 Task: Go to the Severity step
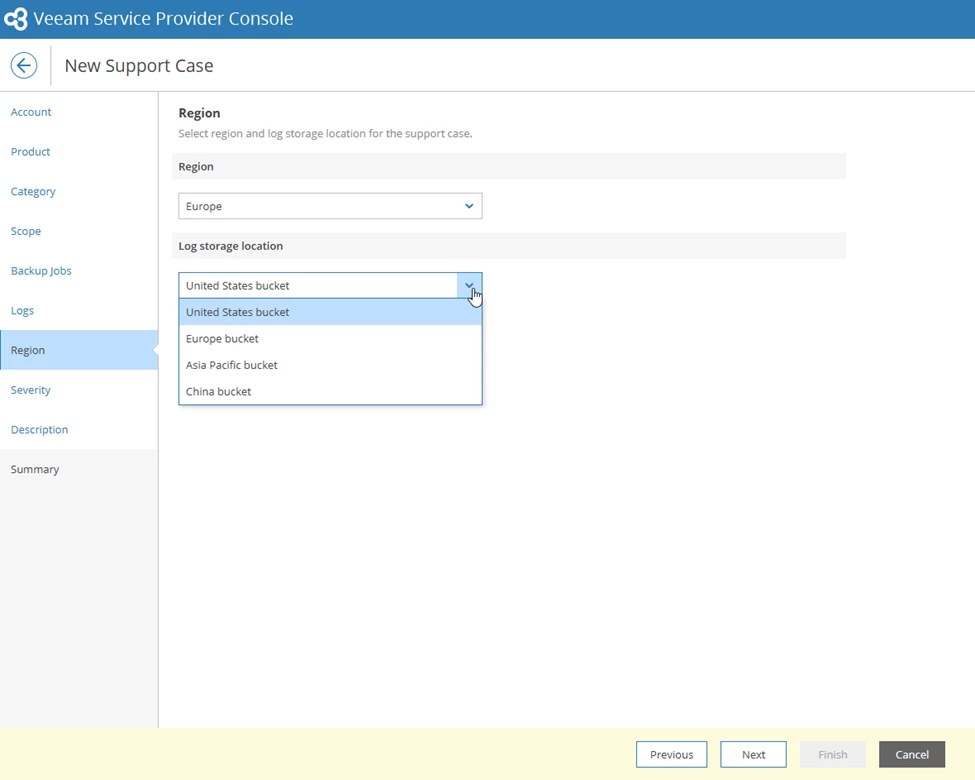(30, 390)
